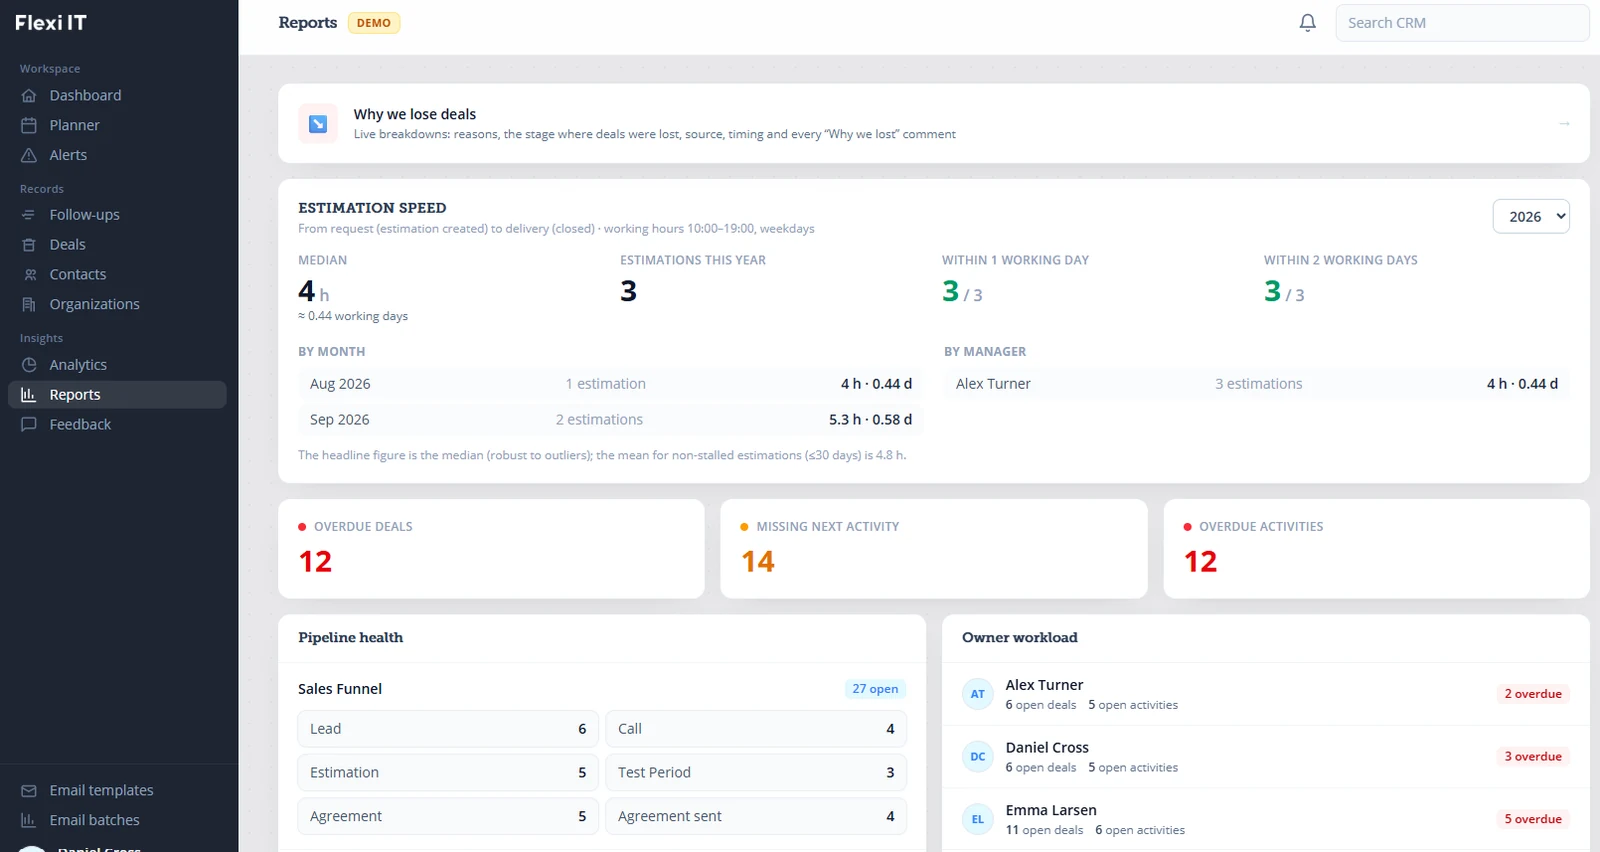The width and height of the screenshot is (1600, 852).
Task: Open Alerts in the sidebar
Action: (117, 156)
